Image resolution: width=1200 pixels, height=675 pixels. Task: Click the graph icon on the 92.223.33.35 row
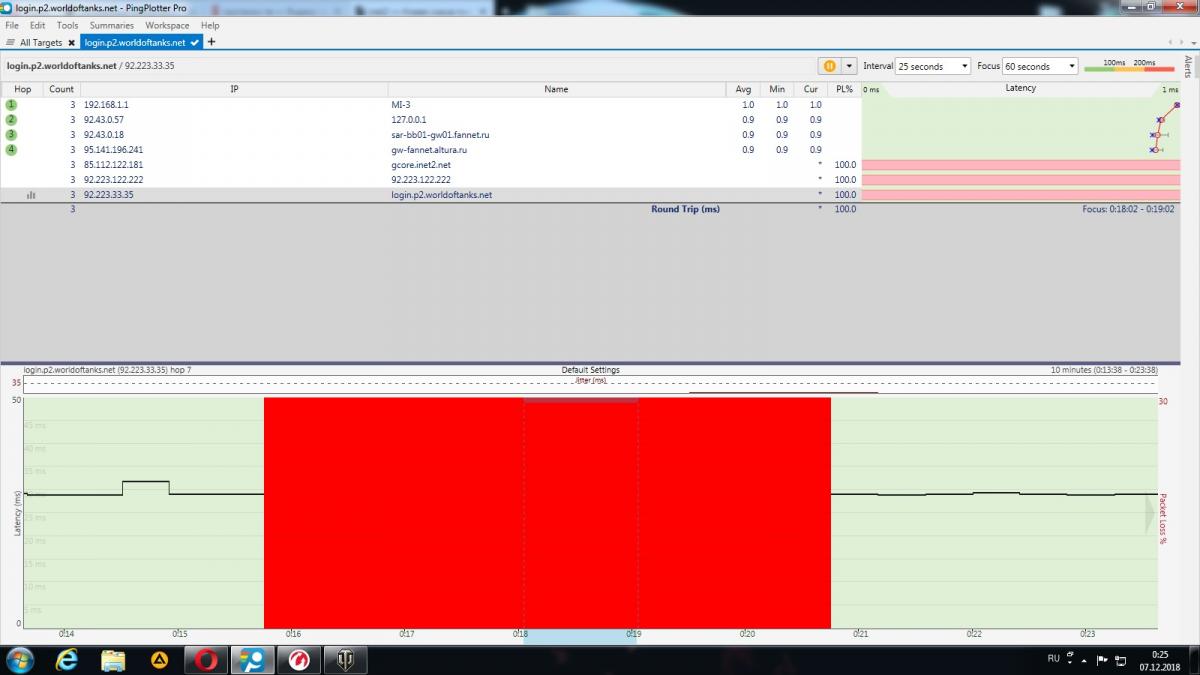[x=31, y=195]
